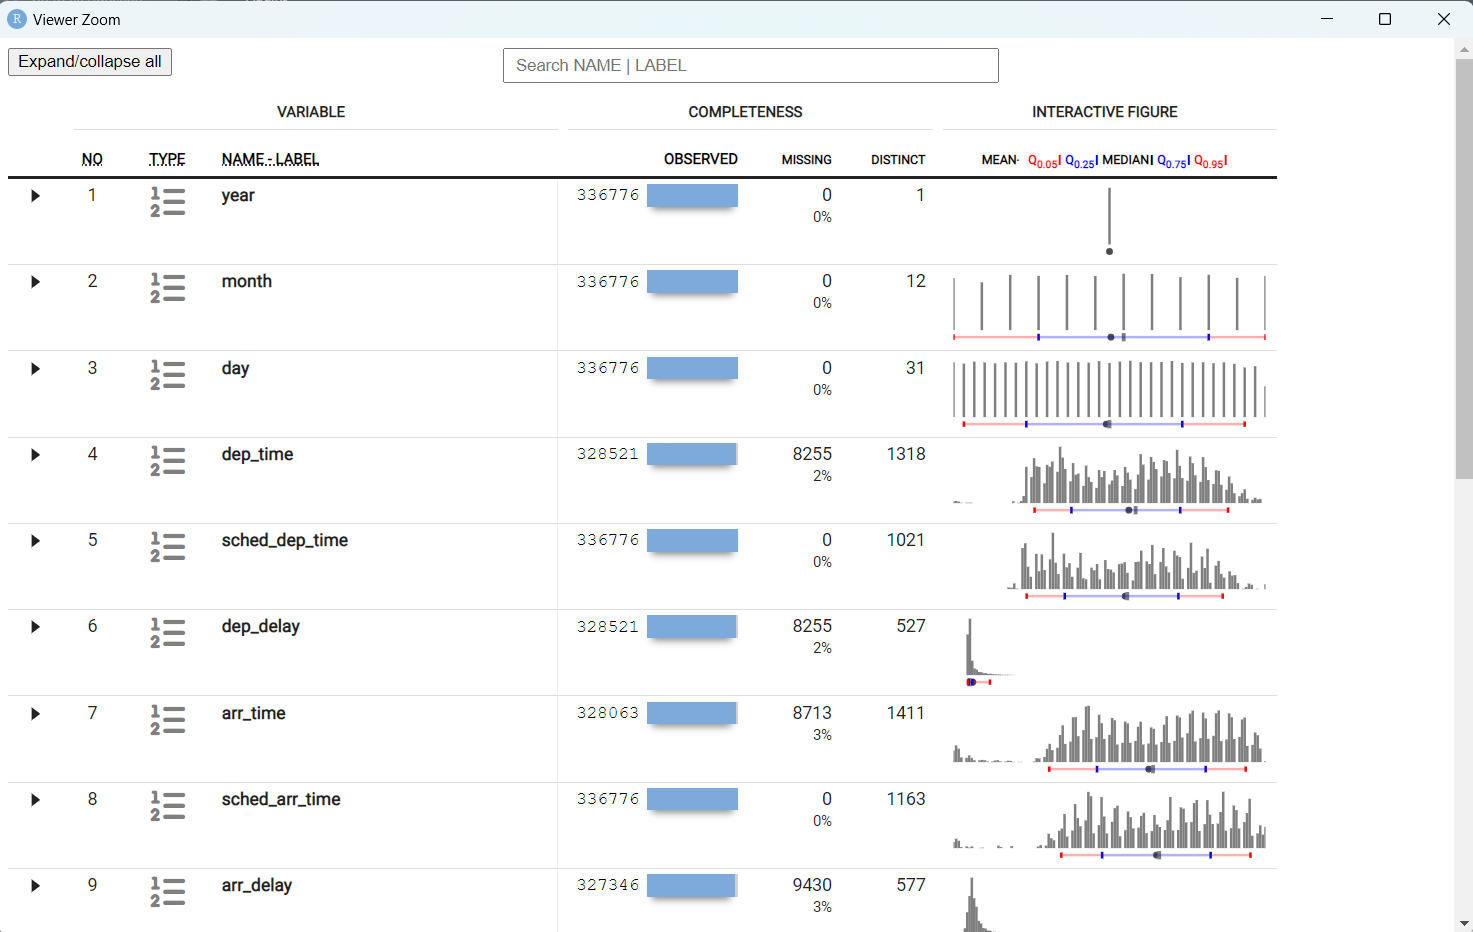The image size is (1473, 932).
Task: Expand the day variable row
Action: (x=35, y=369)
